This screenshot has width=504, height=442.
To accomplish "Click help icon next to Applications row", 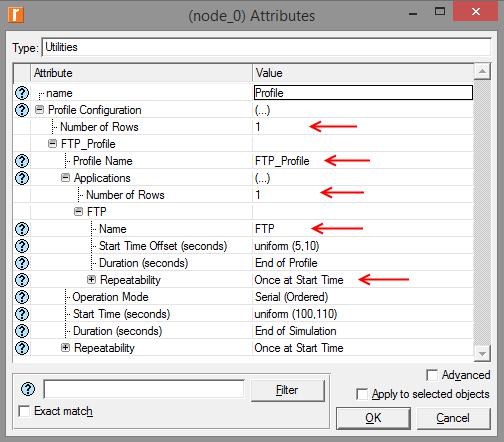I will pos(22,178).
